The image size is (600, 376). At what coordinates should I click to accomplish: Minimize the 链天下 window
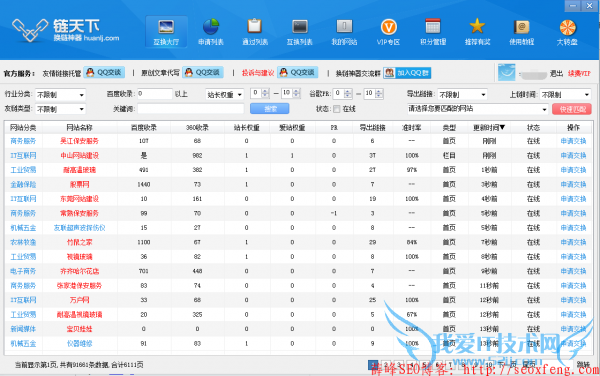click(x=572, y=5)
